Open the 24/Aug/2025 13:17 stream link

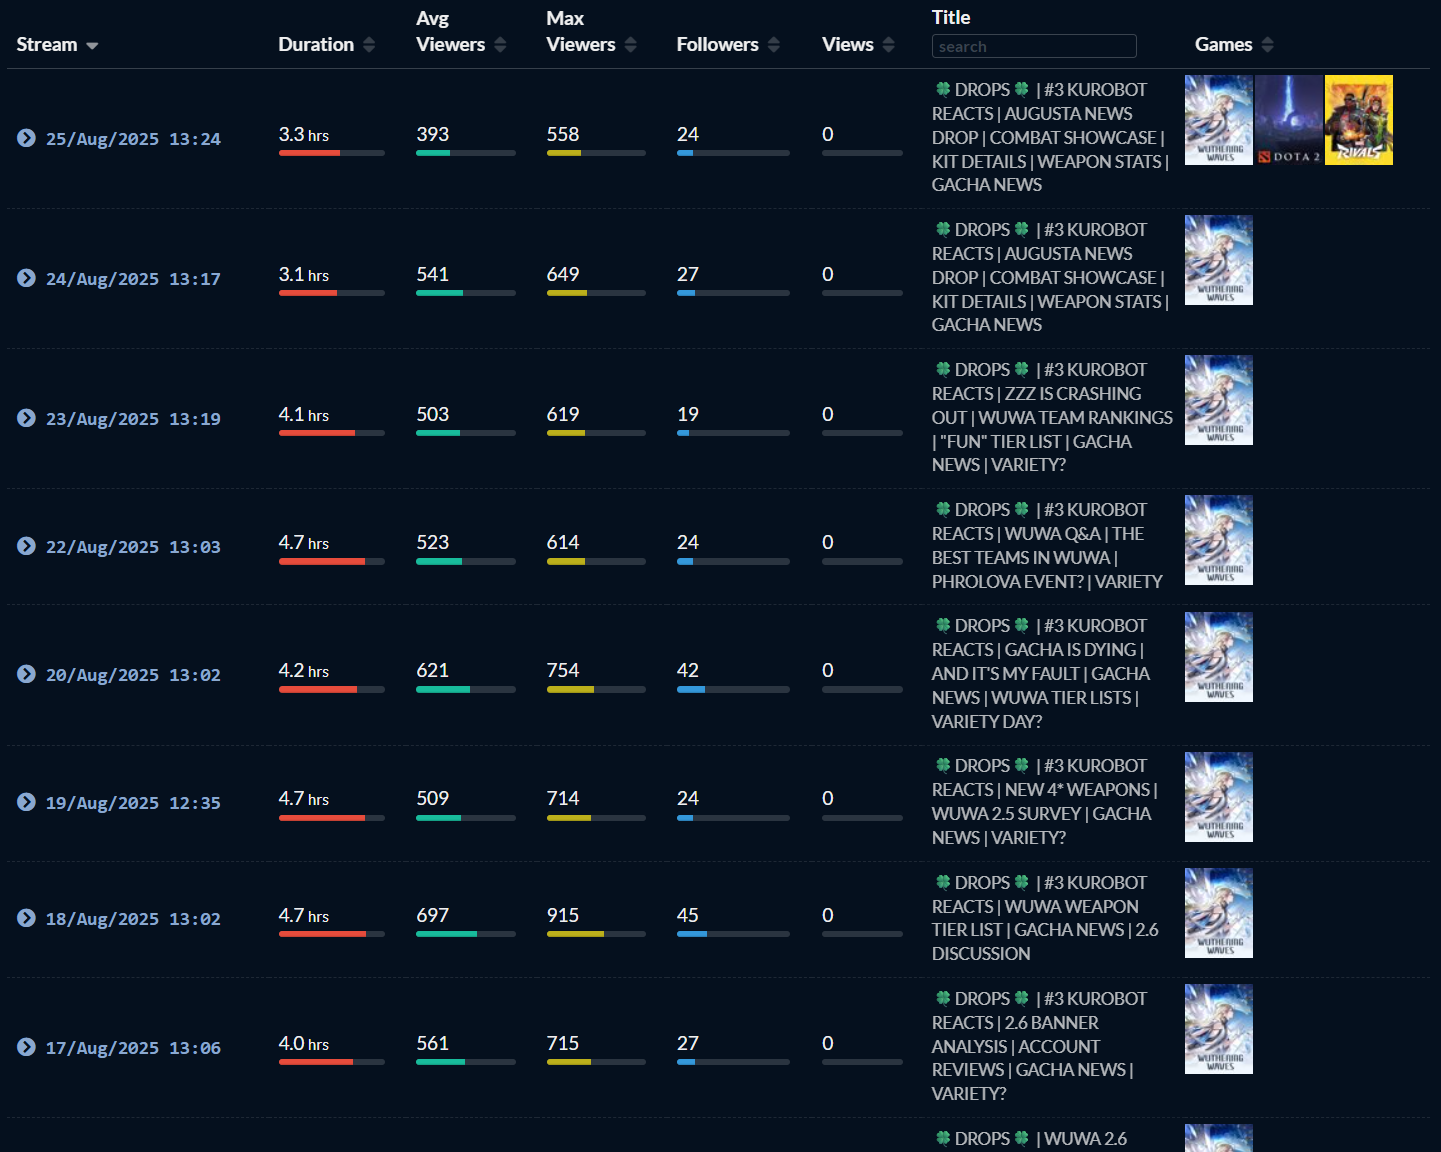133,279
